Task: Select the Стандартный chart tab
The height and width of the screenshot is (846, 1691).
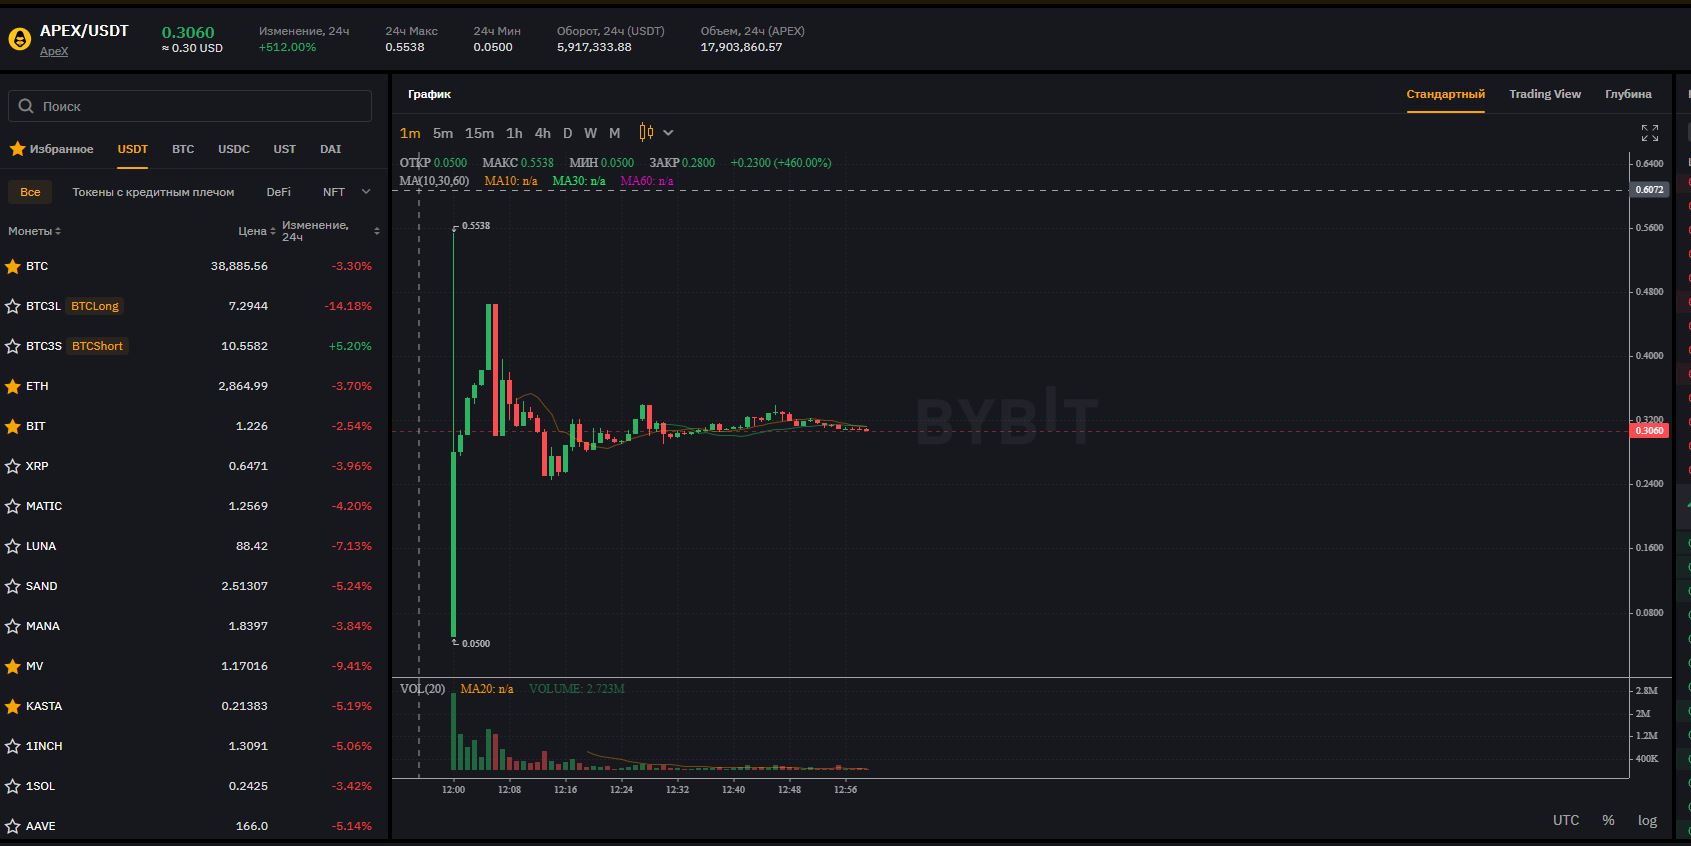Action: pyautogui.click(x=1446, y=94)
